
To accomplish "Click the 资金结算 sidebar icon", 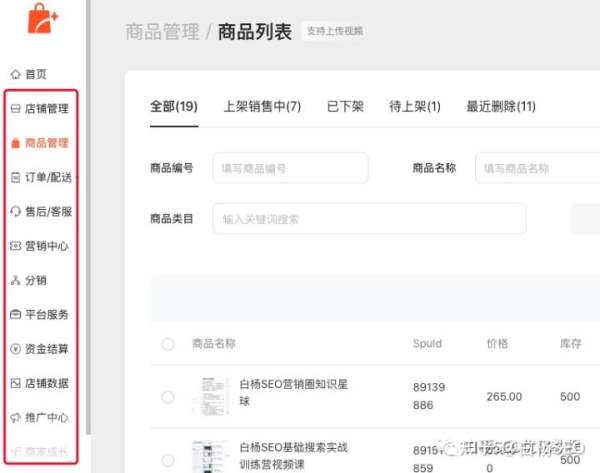I will click(x=15, y=349).
